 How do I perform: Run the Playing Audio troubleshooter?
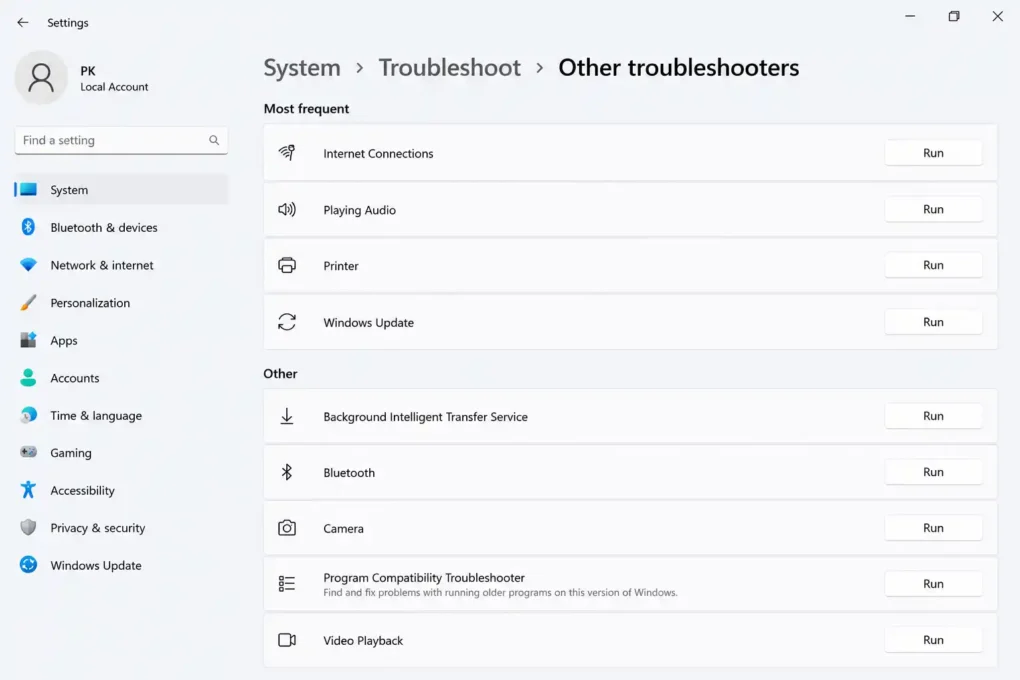pos(933,210)
